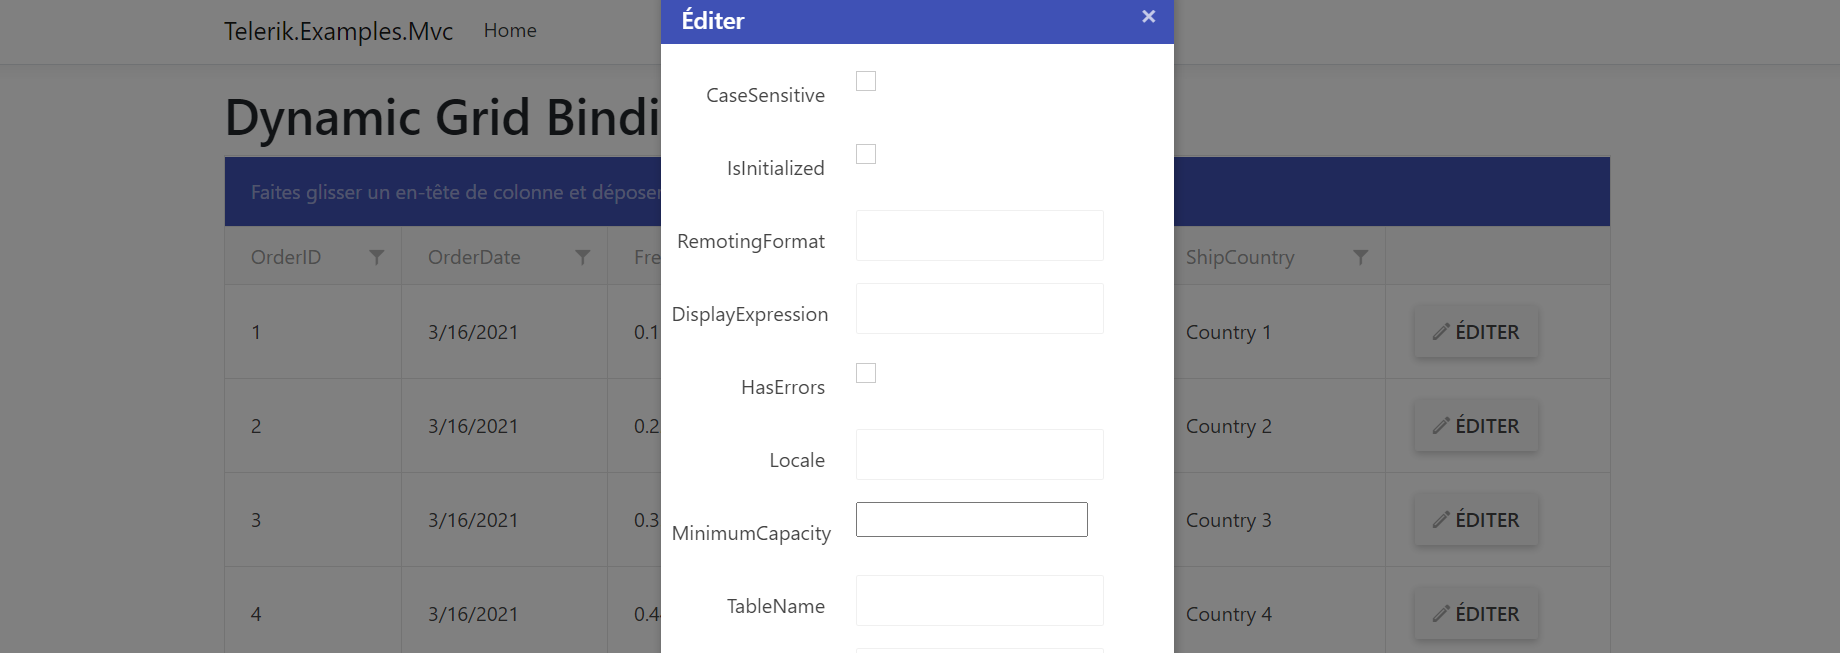Open the Home navigation link
Viewport: 1840px width, 653px height.
pos(510,31)
